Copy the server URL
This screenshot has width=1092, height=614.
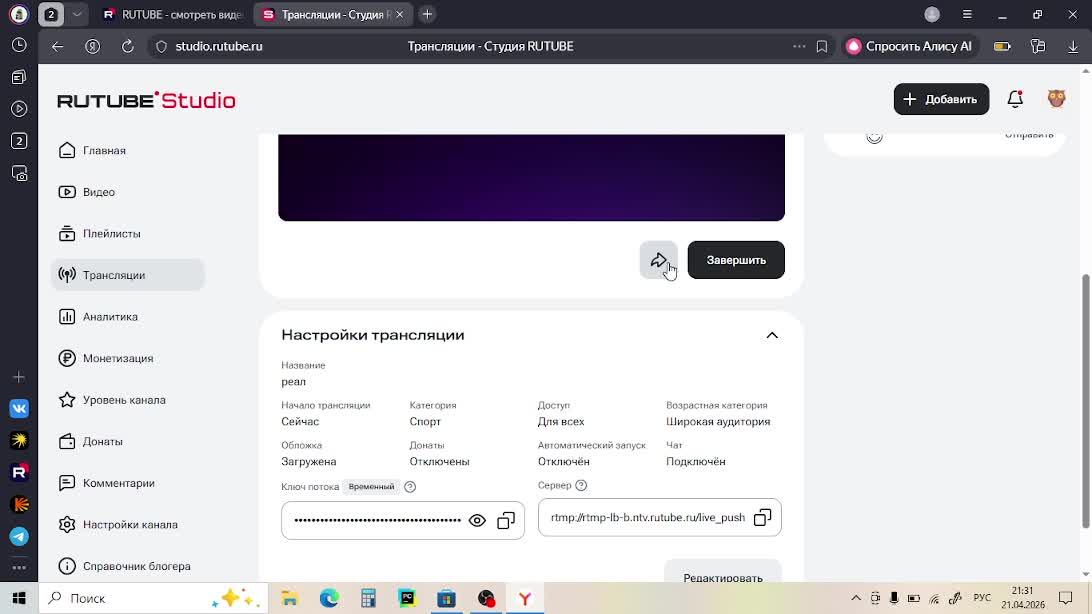point(763,517)
